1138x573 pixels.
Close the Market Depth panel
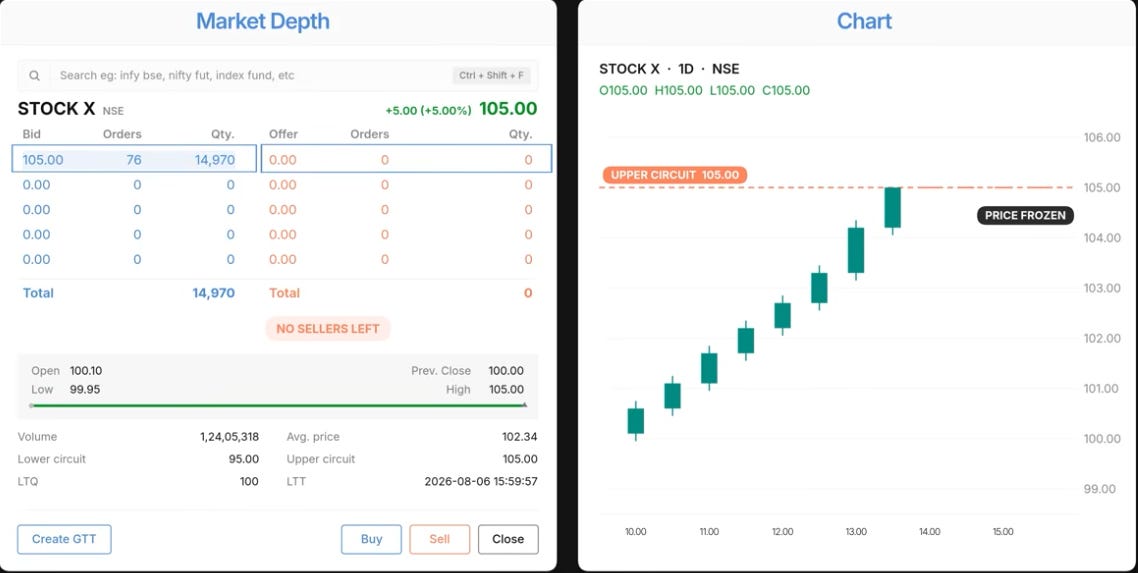click(508, 539)
